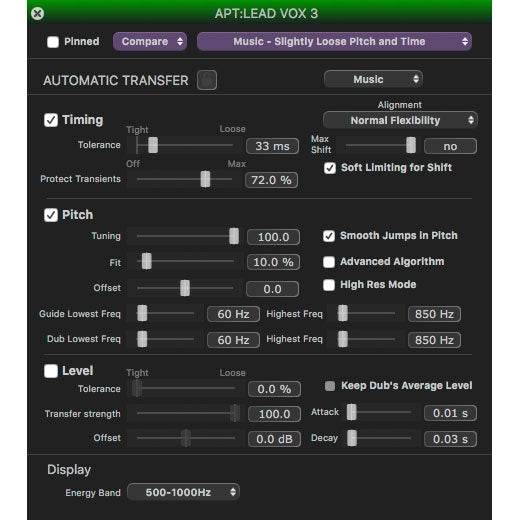Click the Decay 0.03 s value field
The width and height of the screenshot is (520, 520).
[450, 439]
